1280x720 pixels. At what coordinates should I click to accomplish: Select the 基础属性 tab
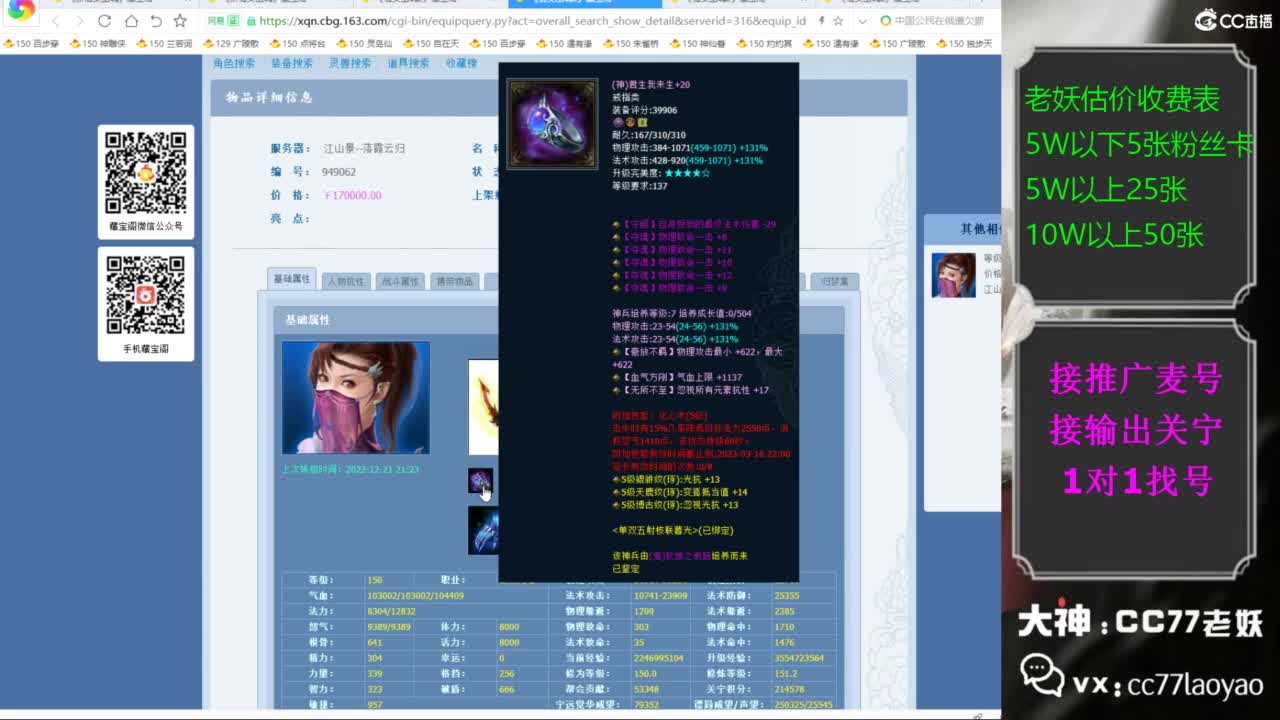pos(292,279)
